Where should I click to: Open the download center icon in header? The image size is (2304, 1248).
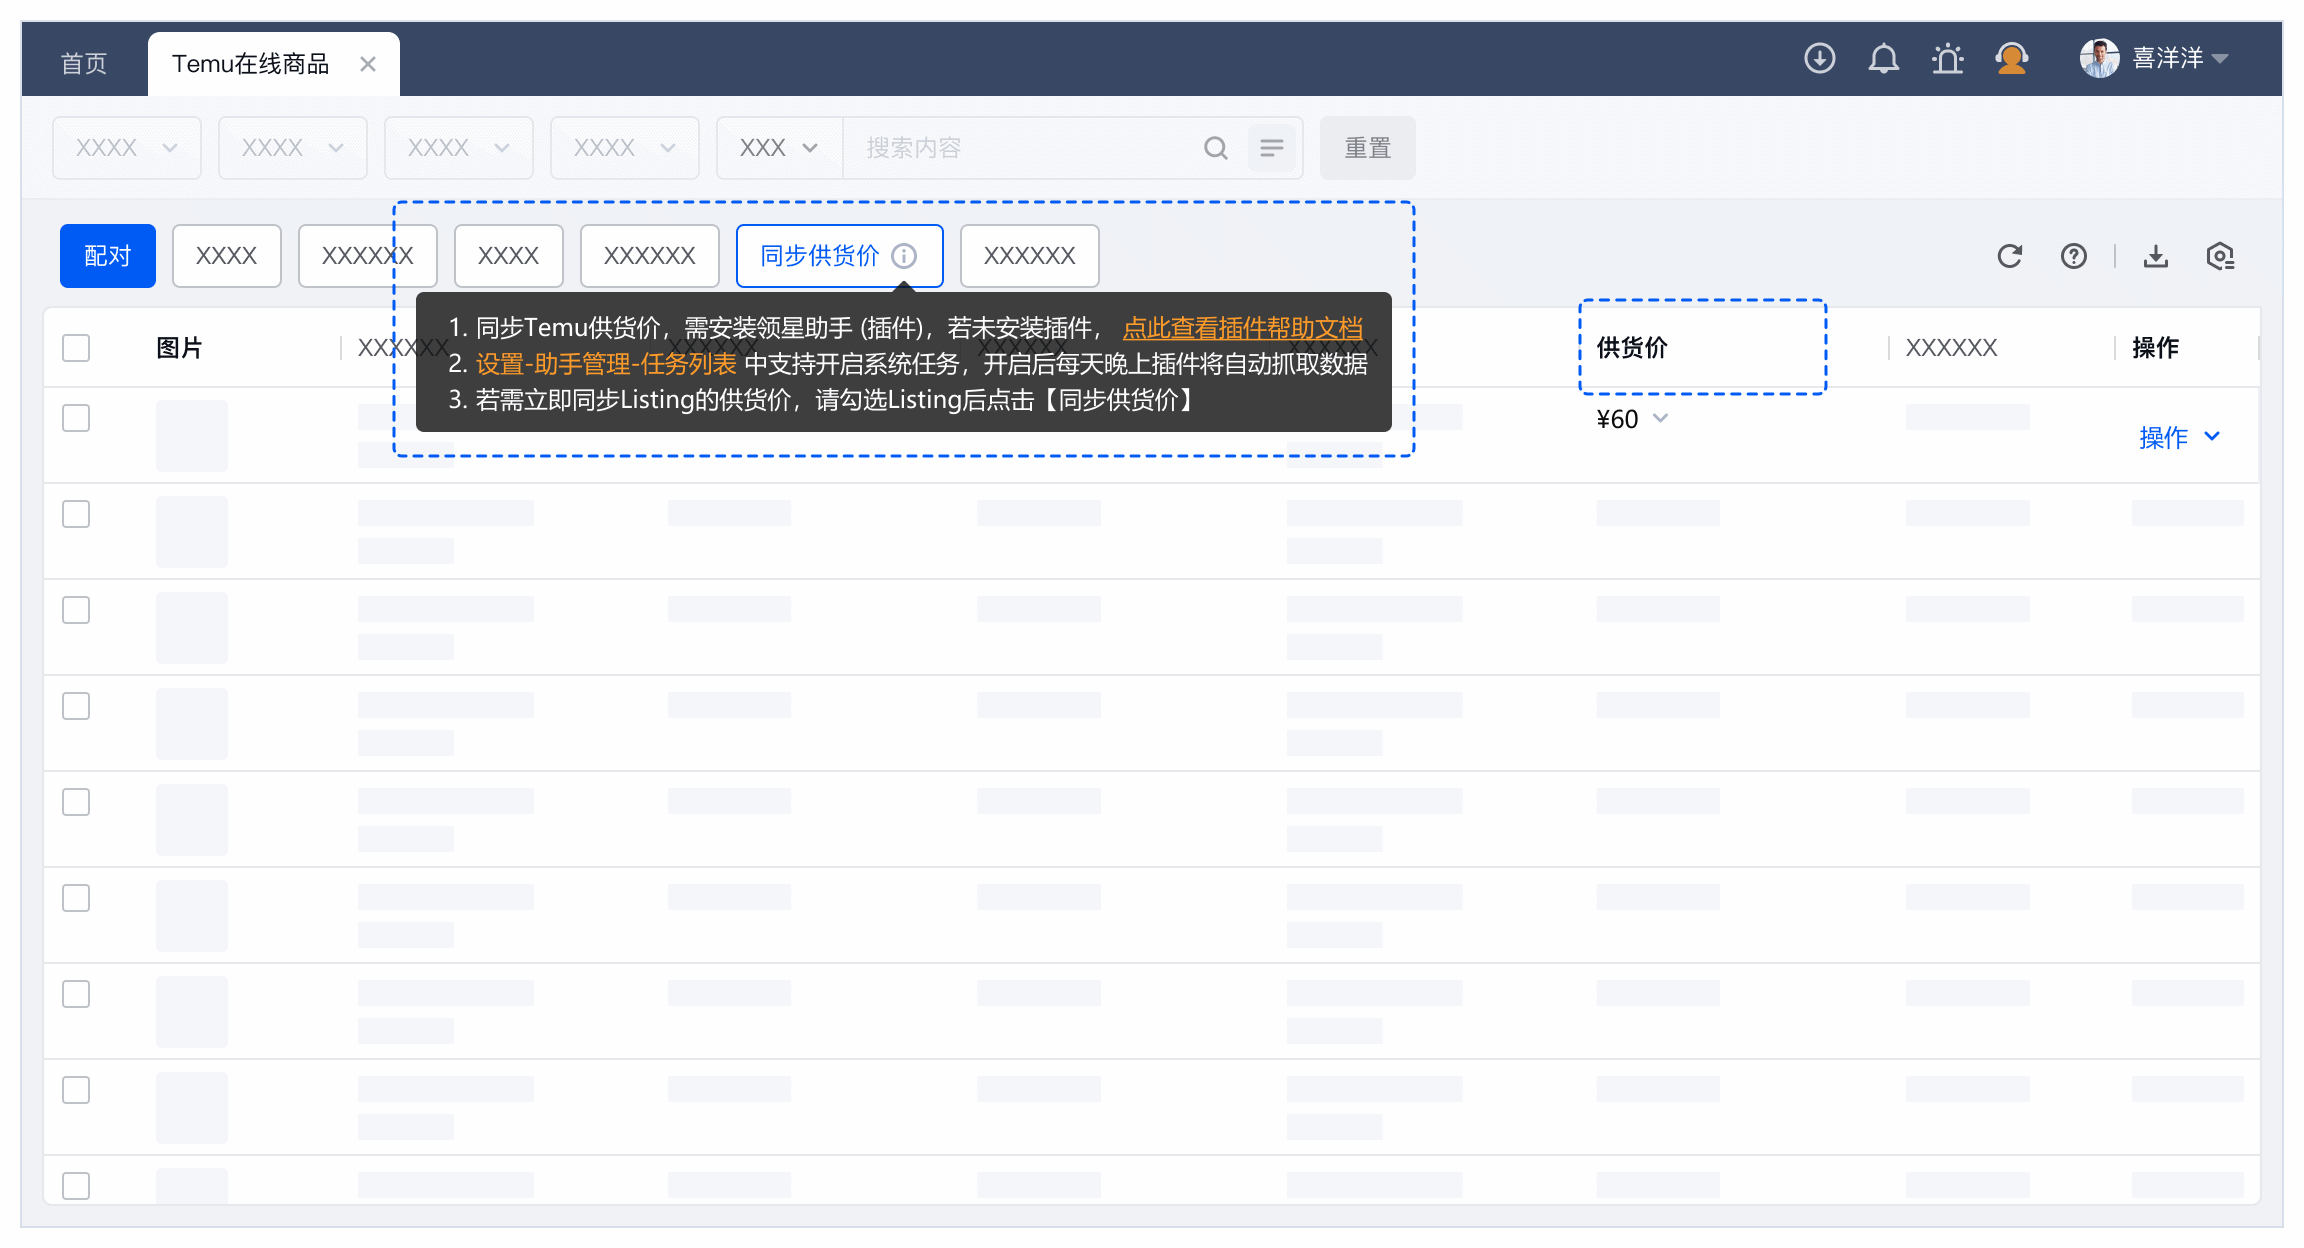coord(1819,59)
